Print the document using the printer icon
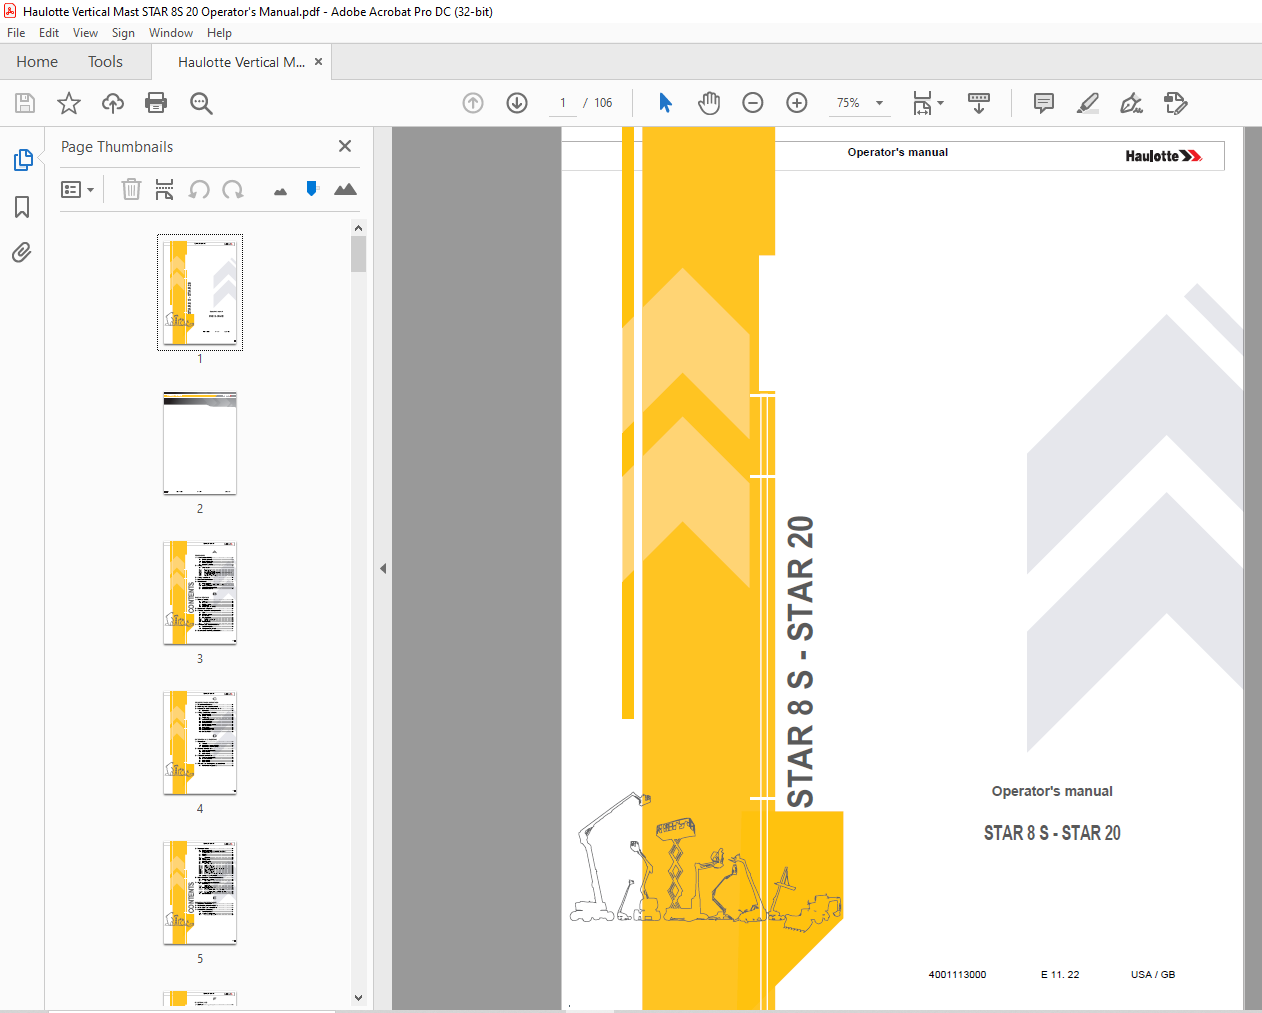 (156, 103)
